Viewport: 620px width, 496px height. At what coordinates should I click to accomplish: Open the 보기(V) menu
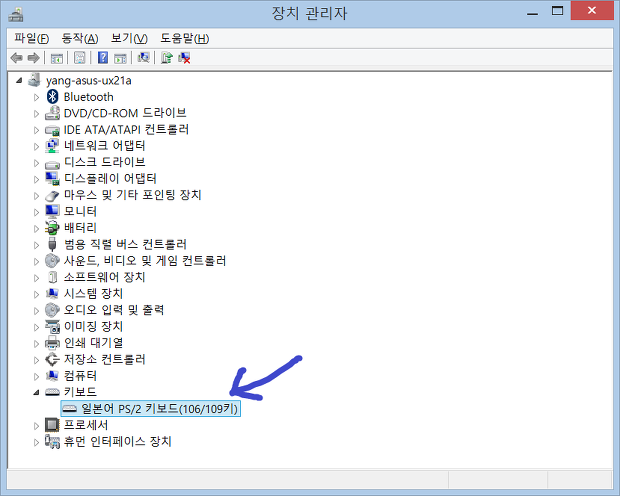coord(129,38)
